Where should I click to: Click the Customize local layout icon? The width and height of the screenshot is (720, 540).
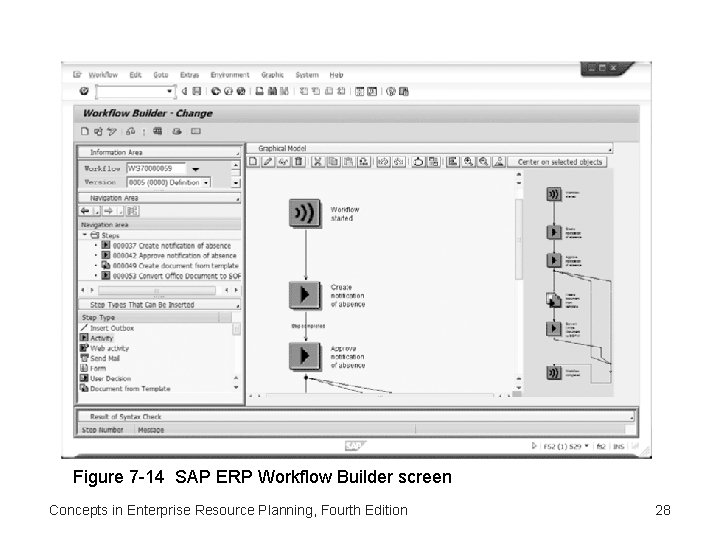coord(404,91)
